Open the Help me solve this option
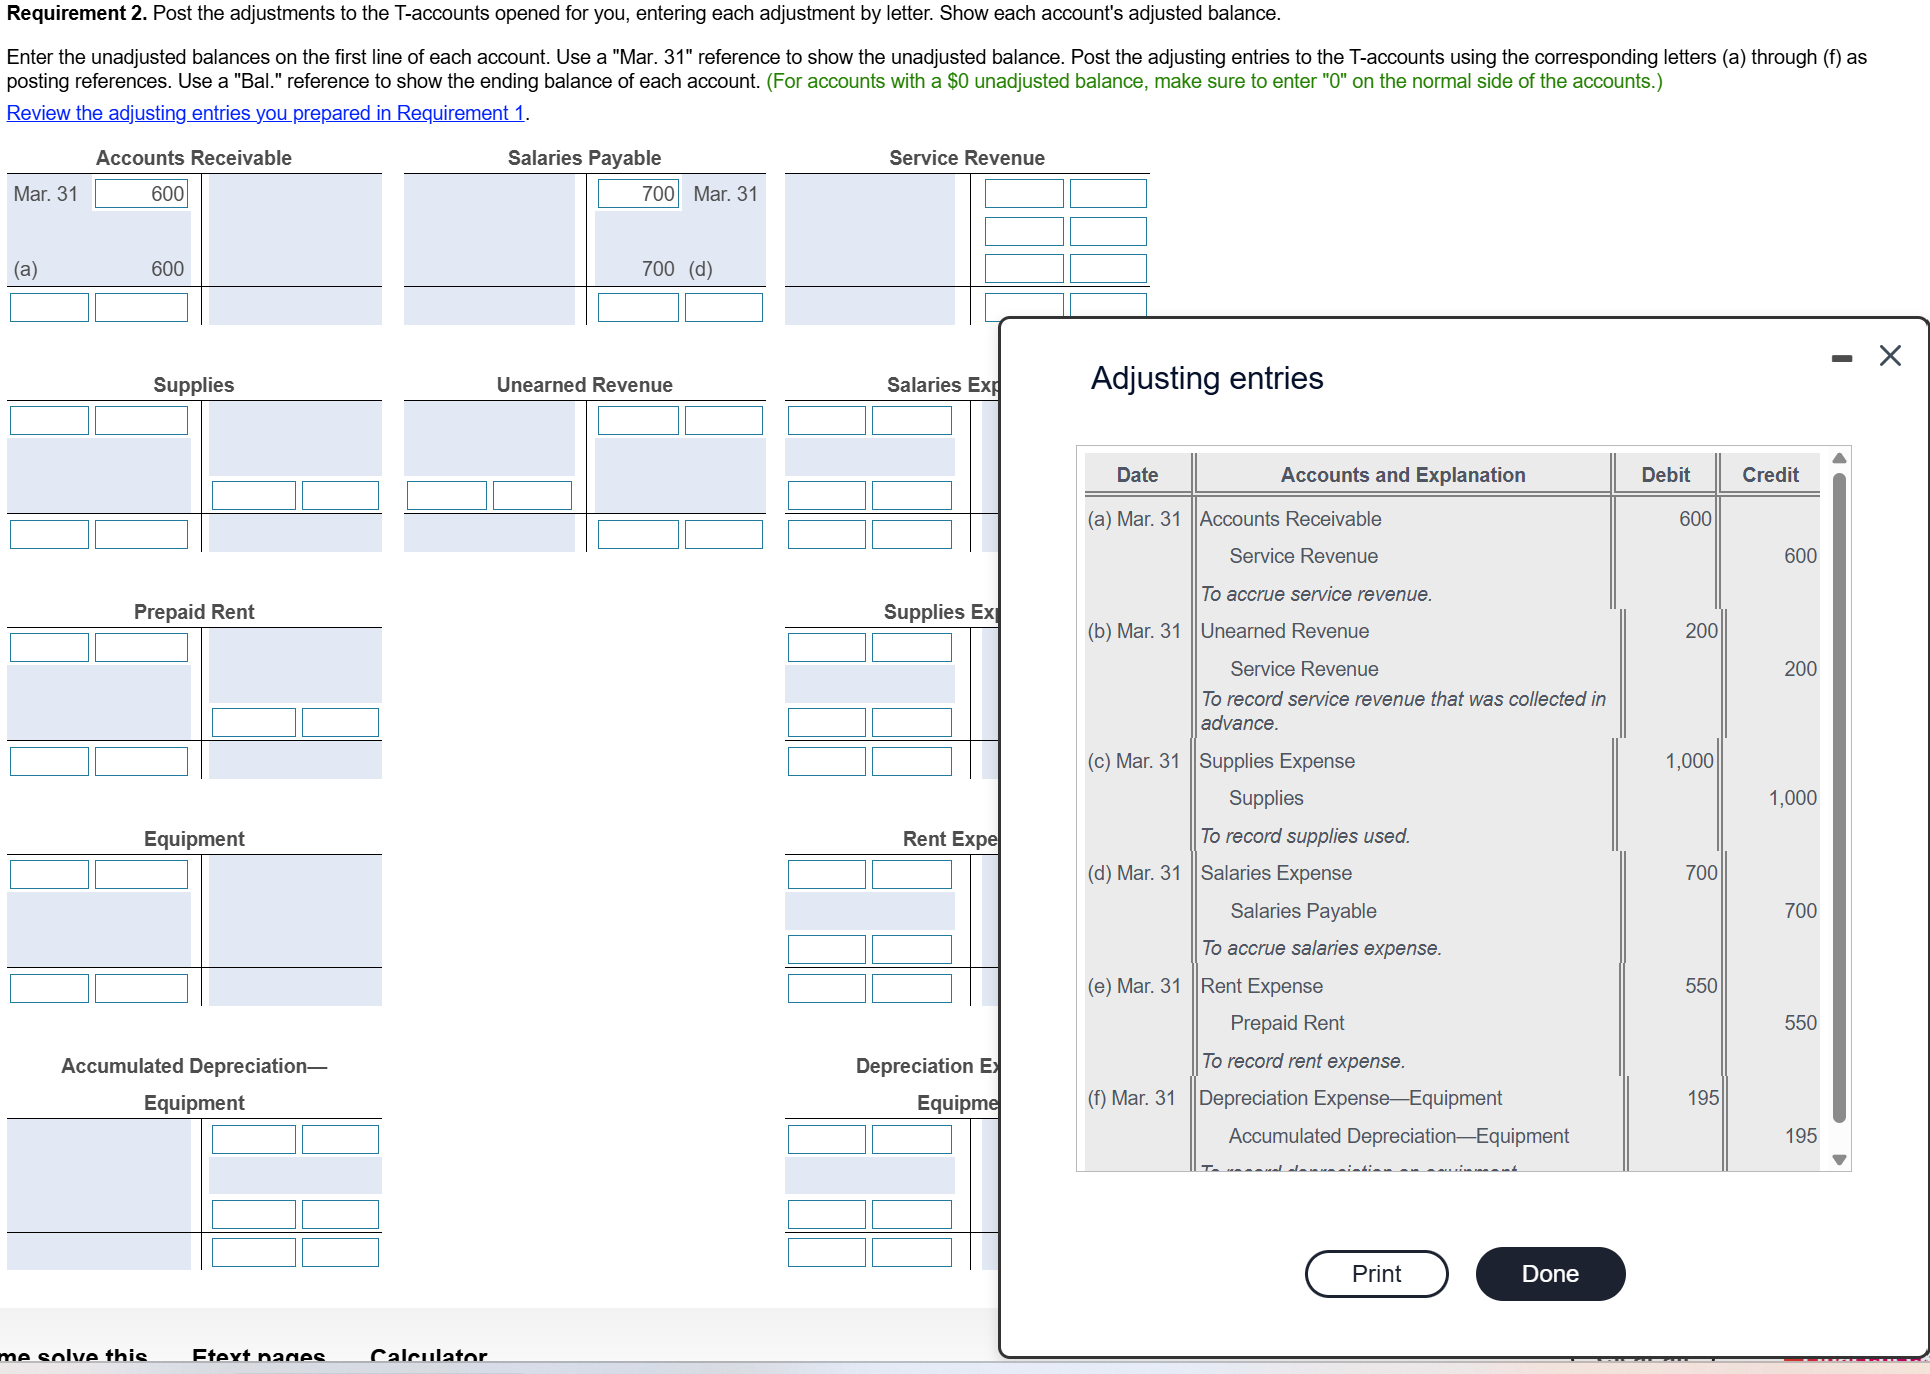1930x1374 pixels. (x=75, y=1356)
